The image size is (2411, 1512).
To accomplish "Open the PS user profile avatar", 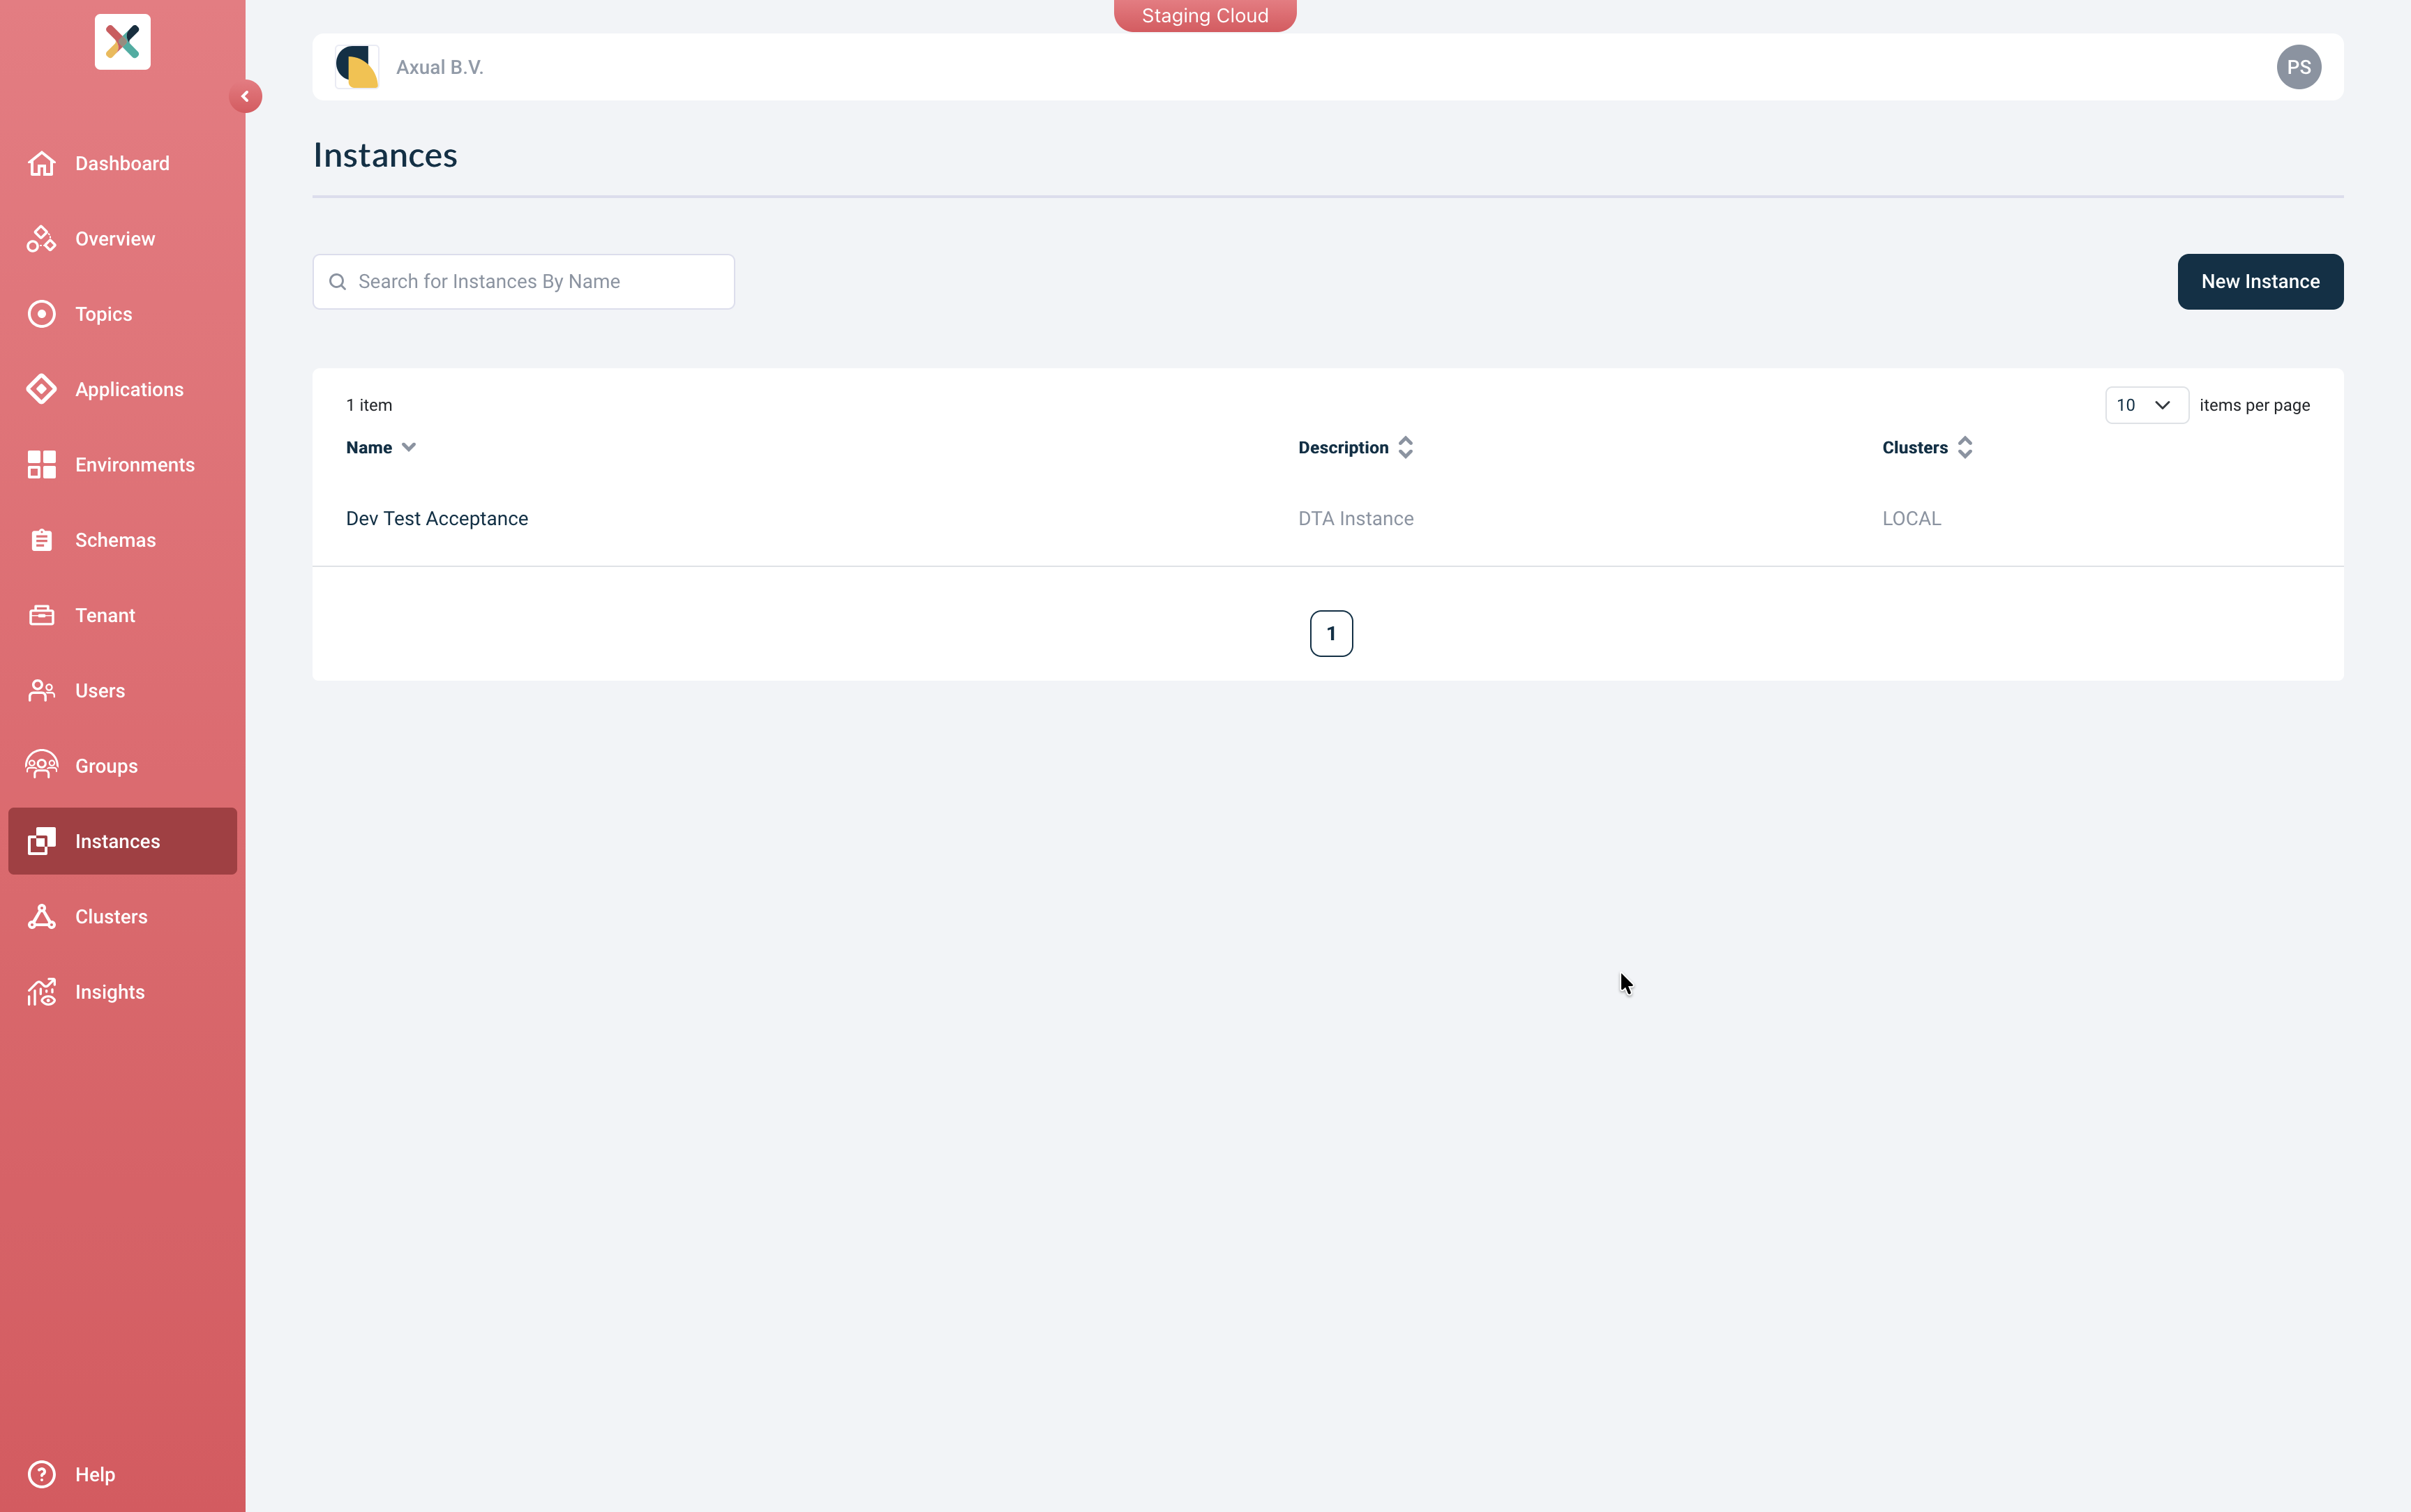I will click(2297, 67).
